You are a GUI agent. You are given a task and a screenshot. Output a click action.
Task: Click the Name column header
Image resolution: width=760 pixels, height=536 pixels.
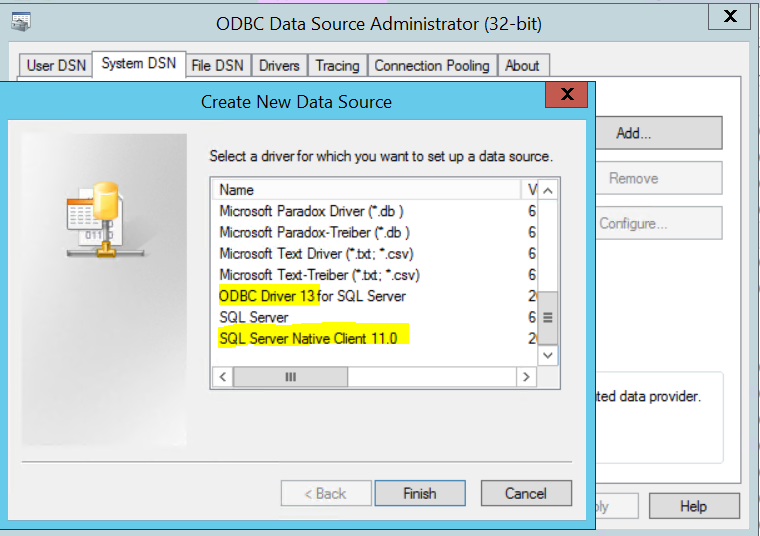367,190
